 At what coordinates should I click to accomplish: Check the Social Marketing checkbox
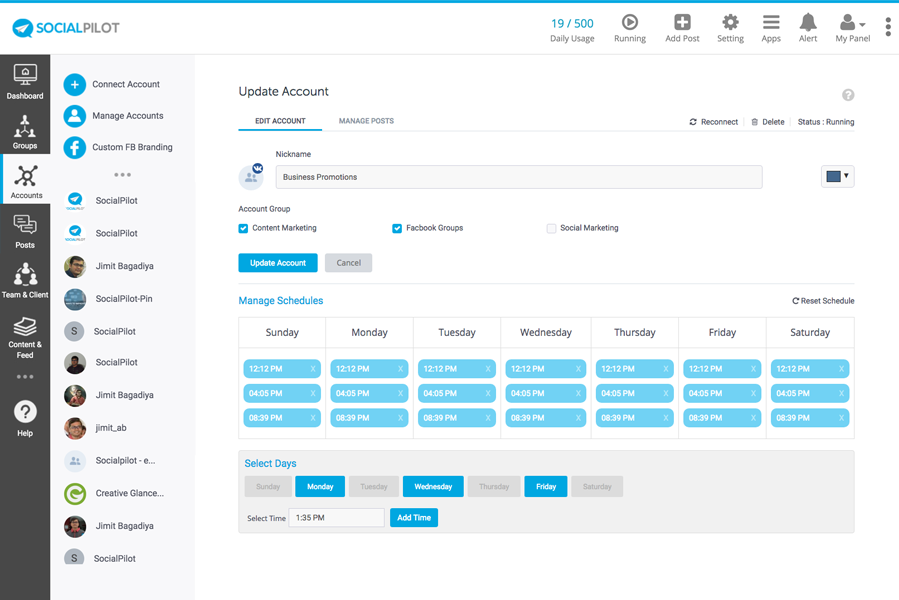click(x=551, y=228)
